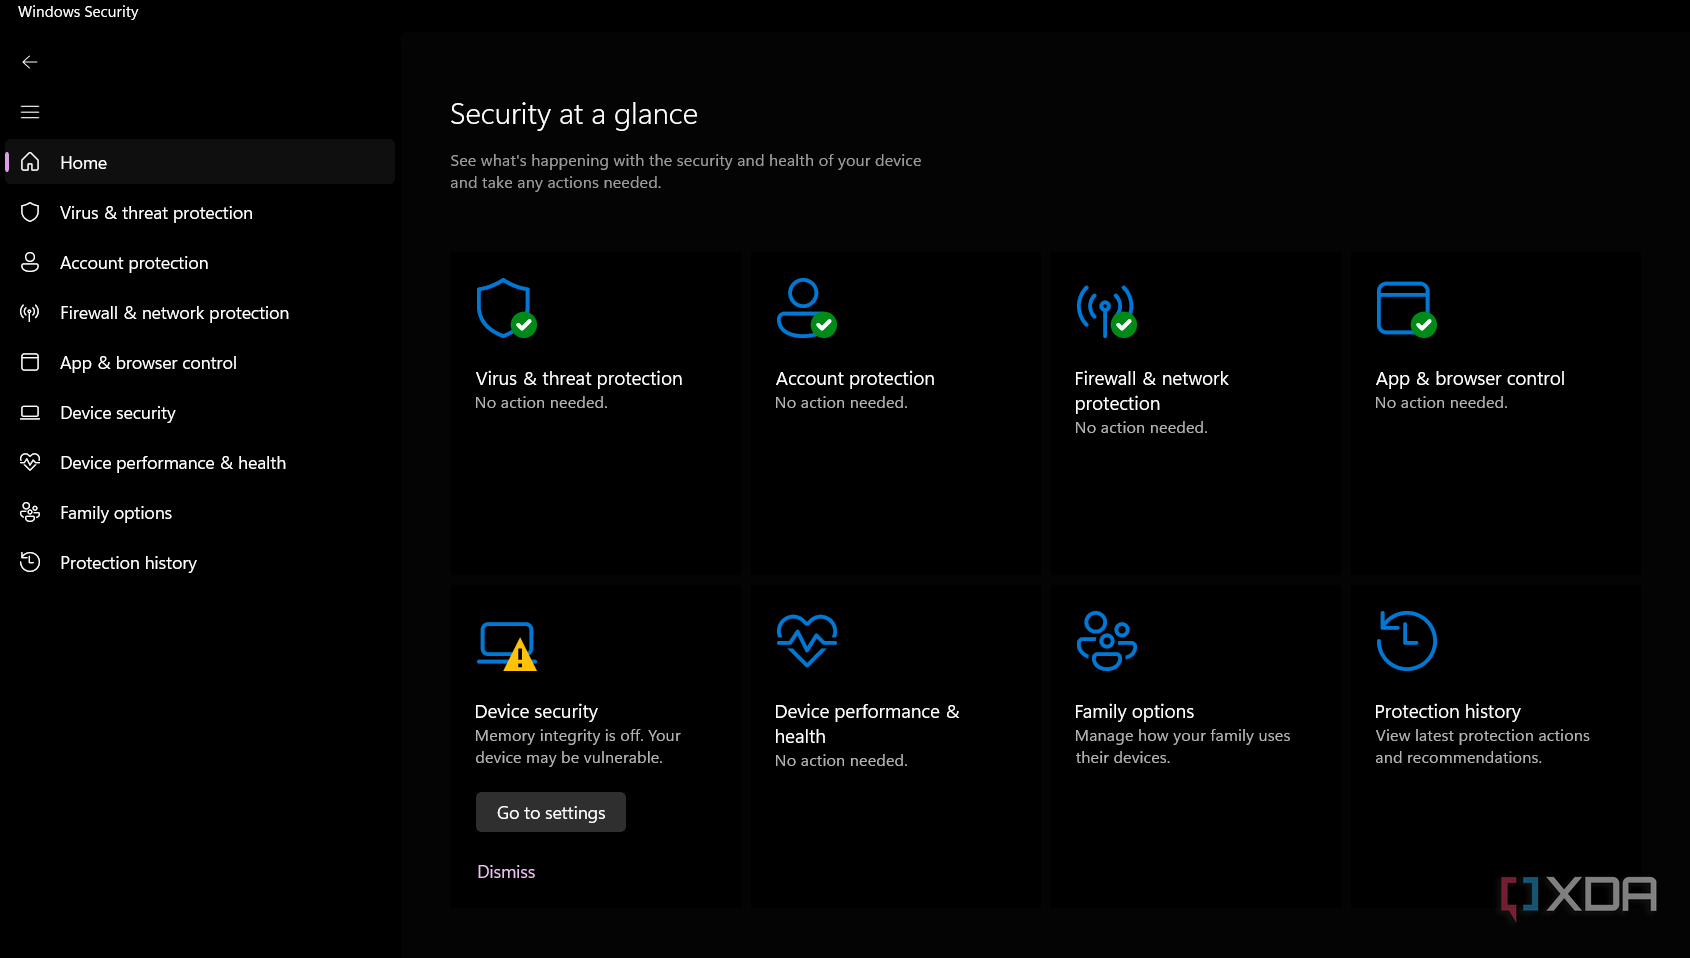Dismiss the Device security warning
This screenshot has height=958, width=1690.
[x=506, y=872]
